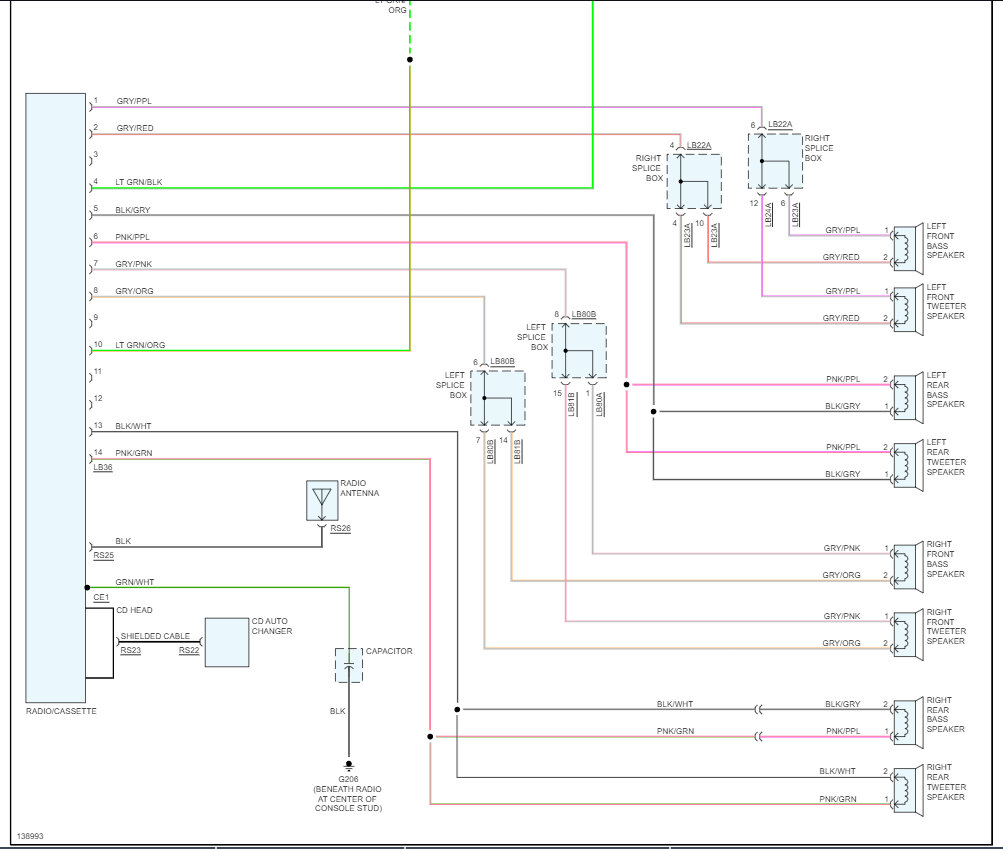This screenshot has width=1003, height=849.
Task: Click PNK/GRN label at Right Rear Tweeter Speaker
Action: pos(838,799)
